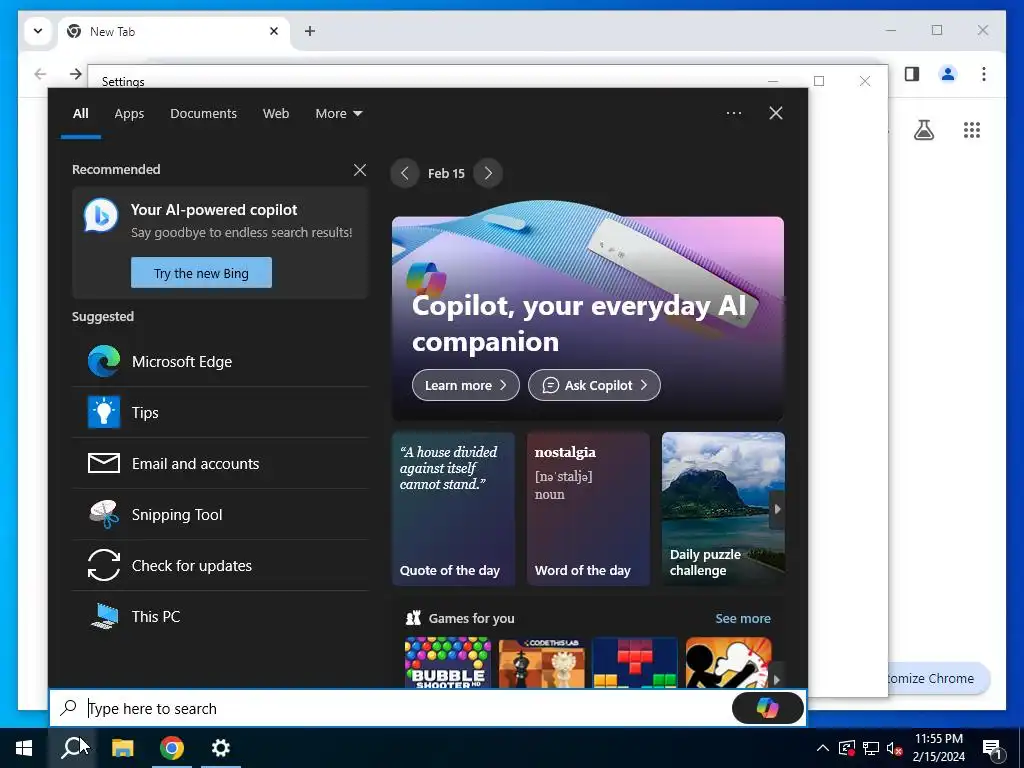Open the Chrome profile menu
Image resolution: width=1024 pixels, height=768 pixels.
click(x=948, y=74)
